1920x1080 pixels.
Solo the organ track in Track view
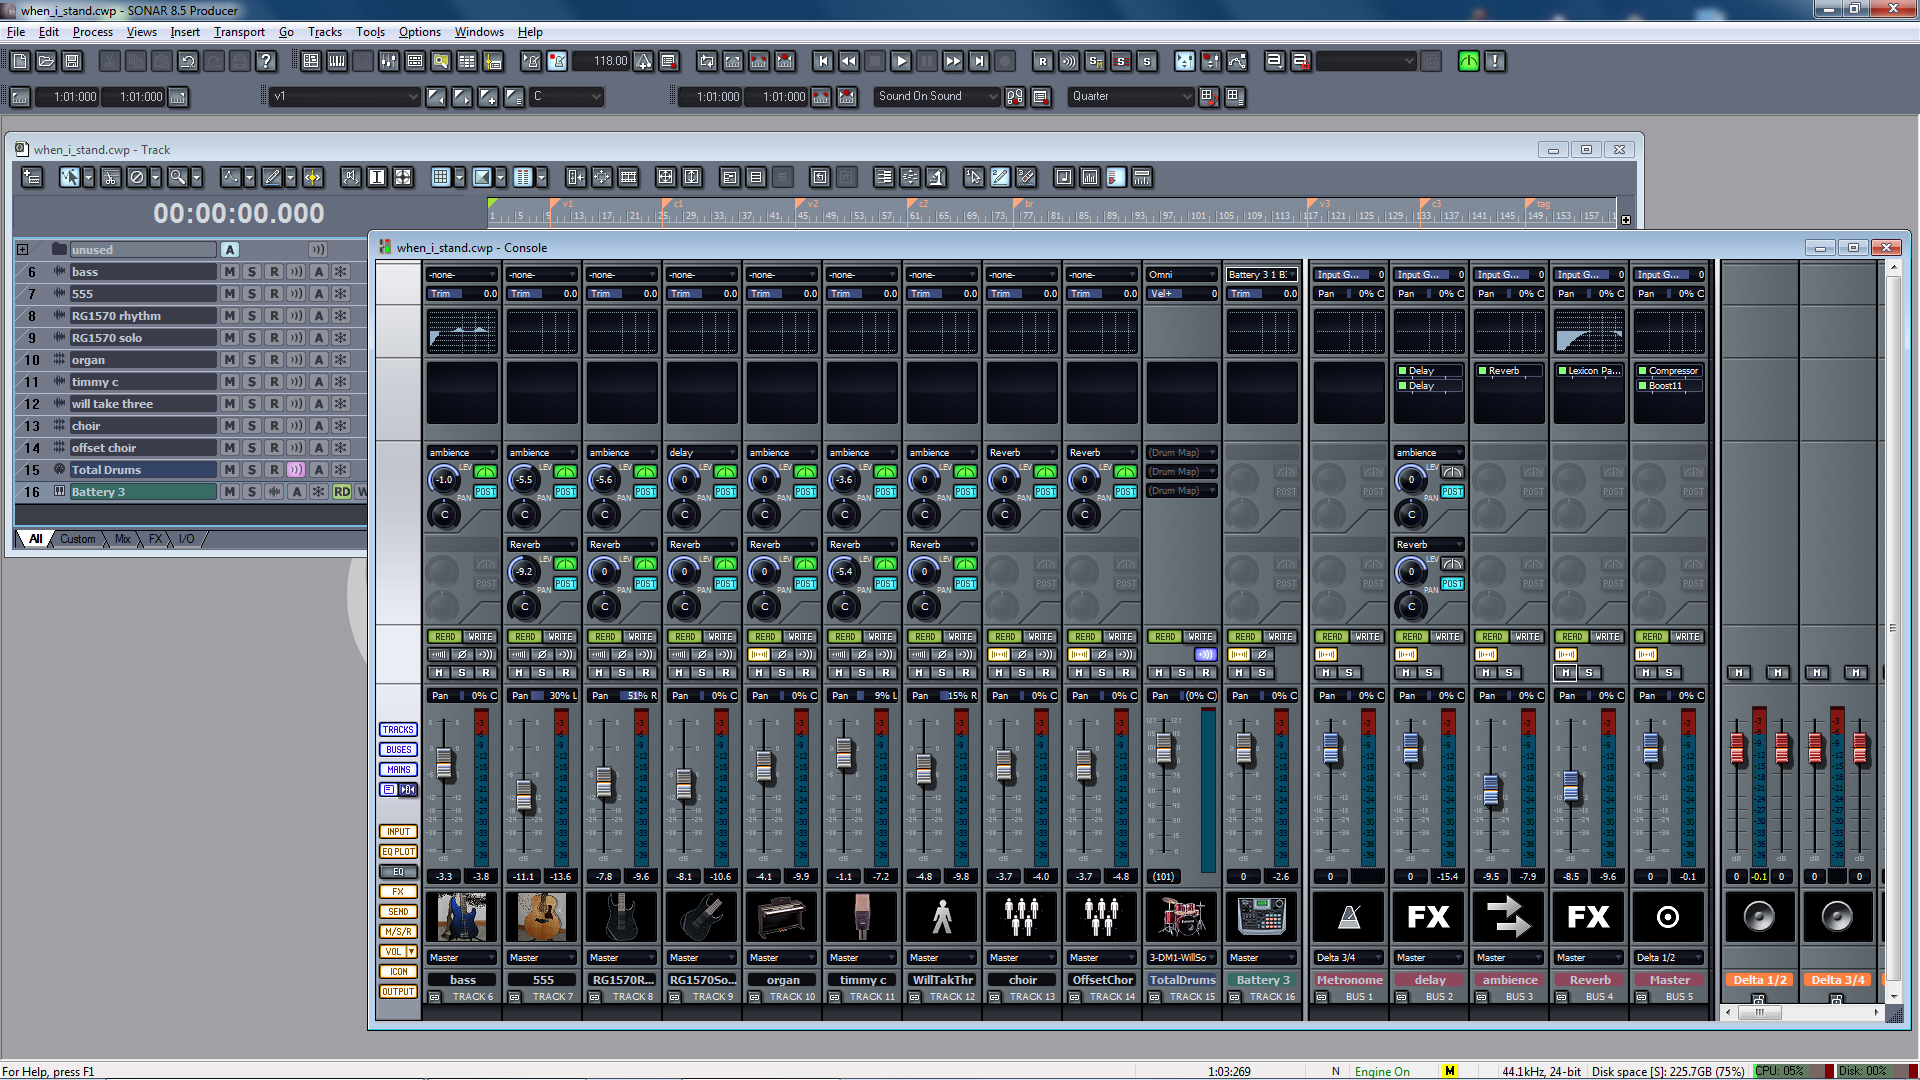point(252,360)
